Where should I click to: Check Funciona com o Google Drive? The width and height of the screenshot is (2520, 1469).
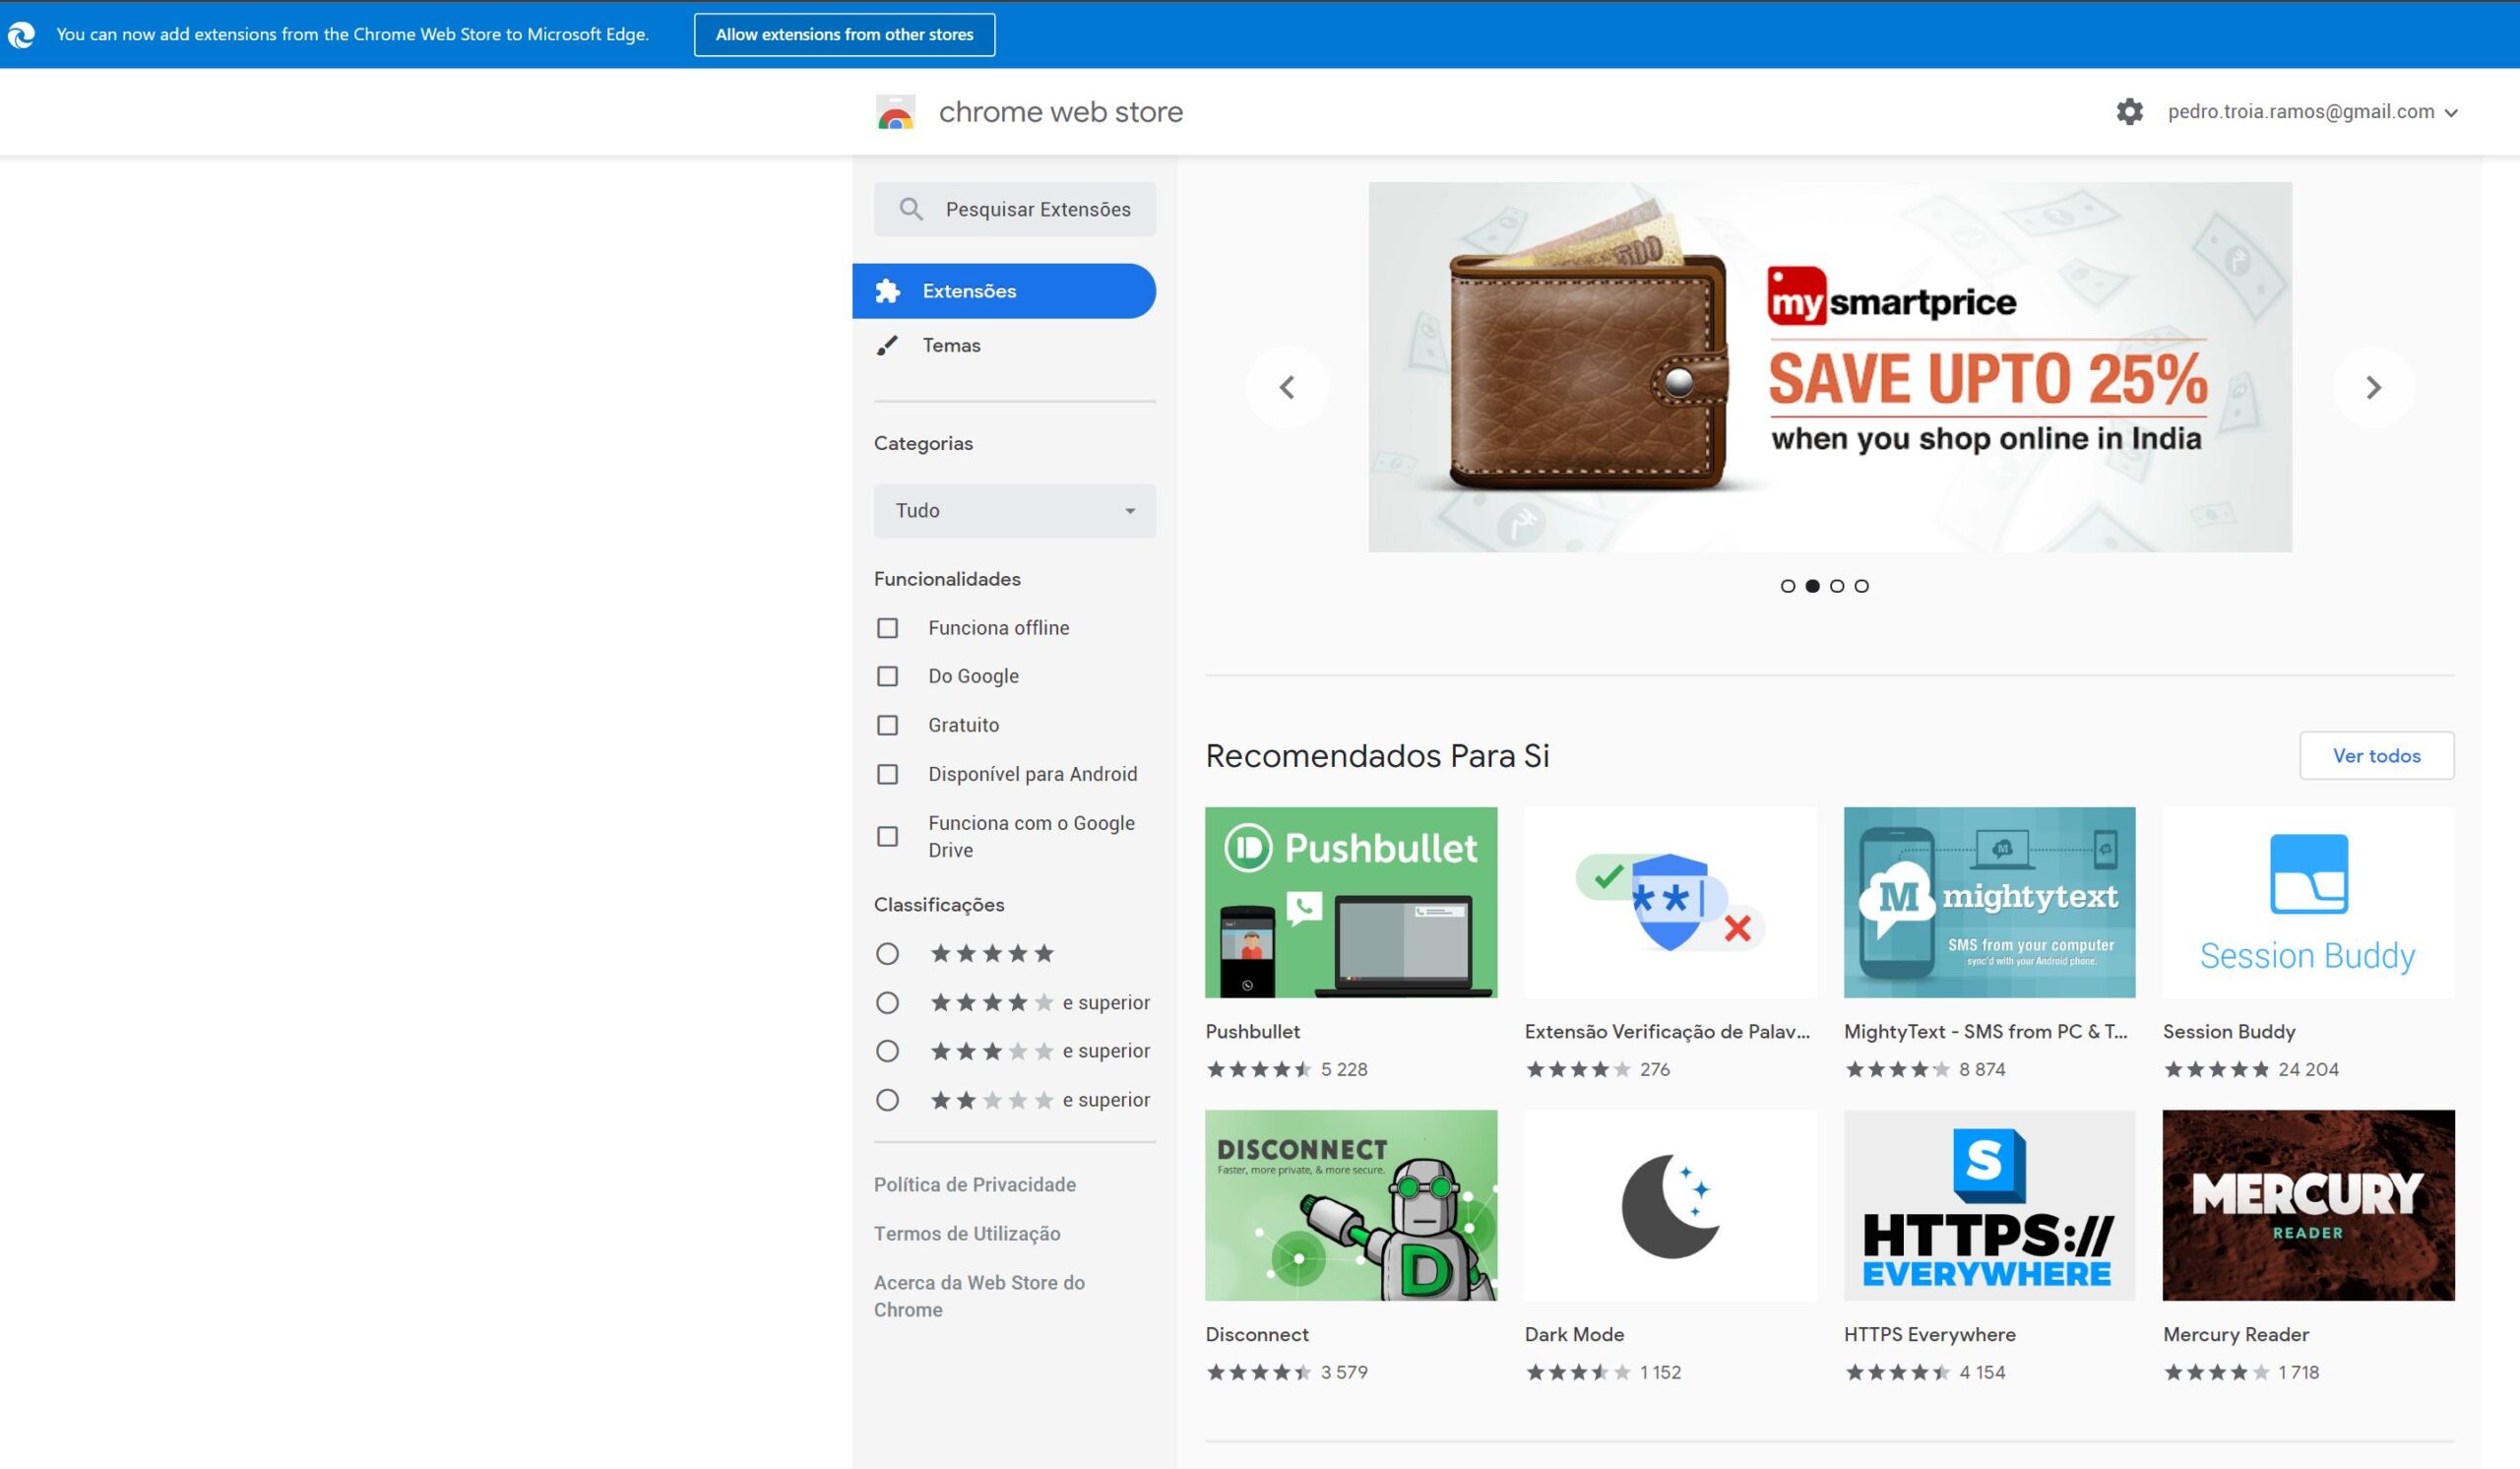[x=887, y=836]
